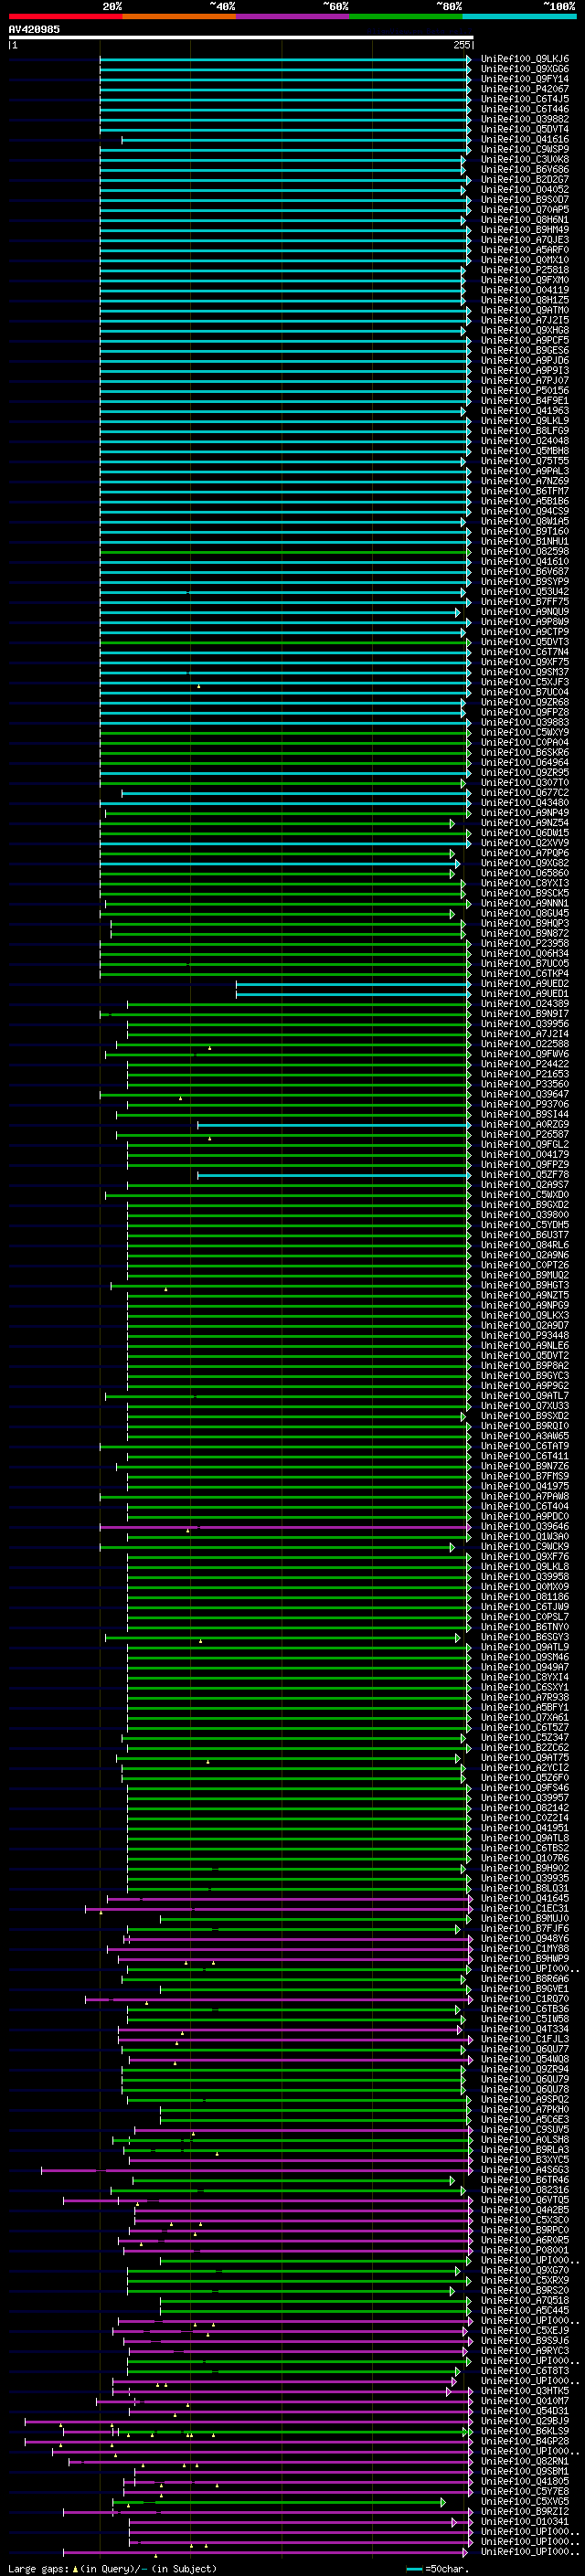Select hit label UniRef100_Q7XU33
Viewport: 585px width, 2576px height.
525,1405
